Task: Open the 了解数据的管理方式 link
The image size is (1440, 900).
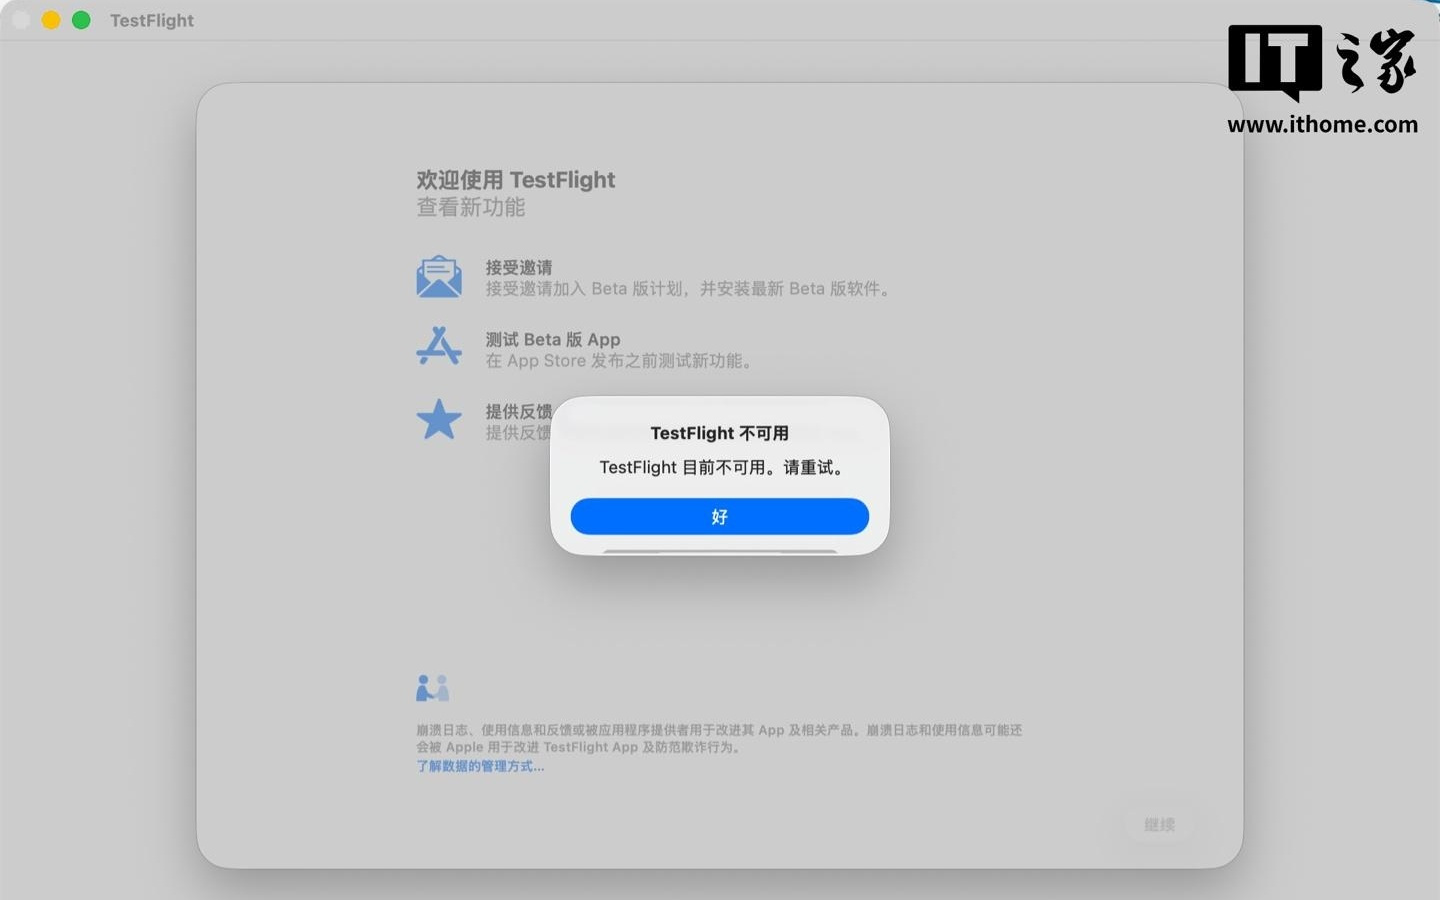Action: pos(480,766)
